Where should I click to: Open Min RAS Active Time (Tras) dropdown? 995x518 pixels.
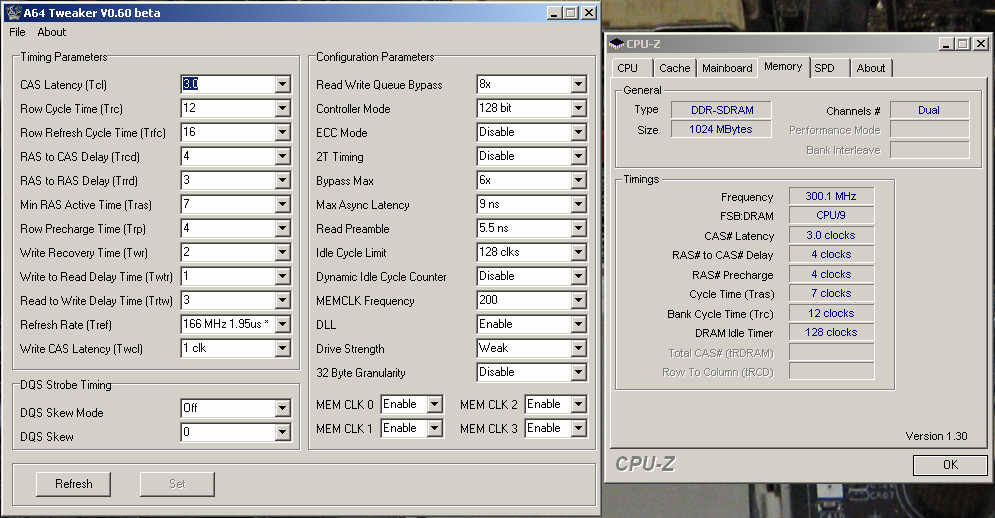[283, 204]
